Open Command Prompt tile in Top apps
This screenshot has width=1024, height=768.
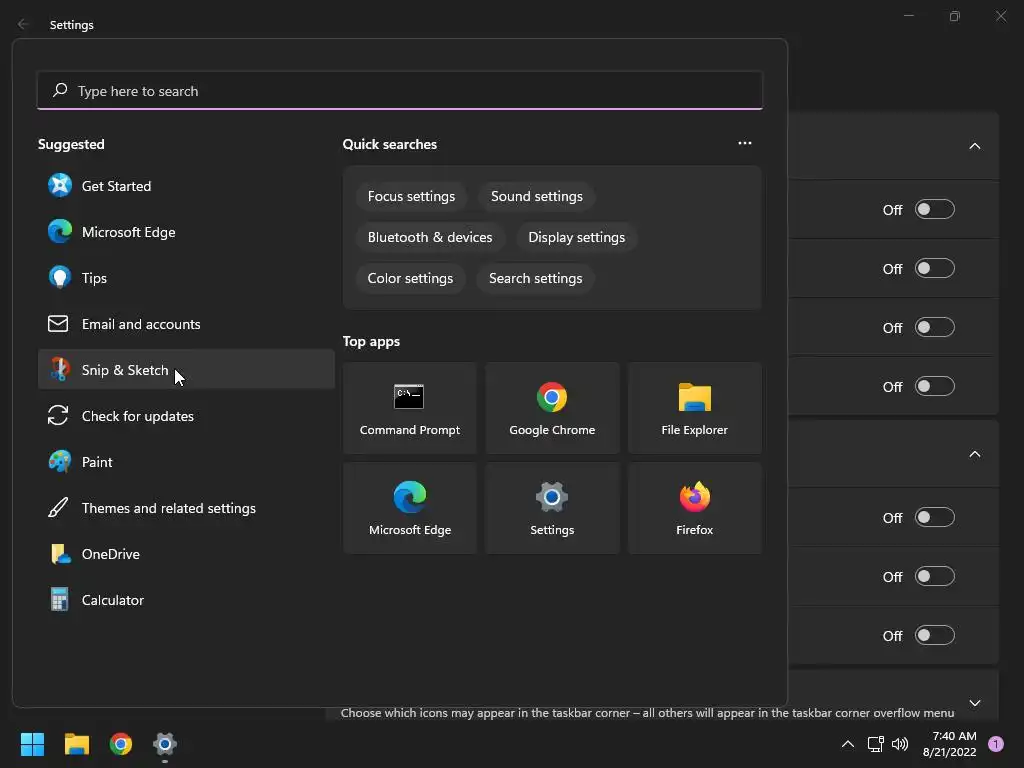tap(409, 408)
